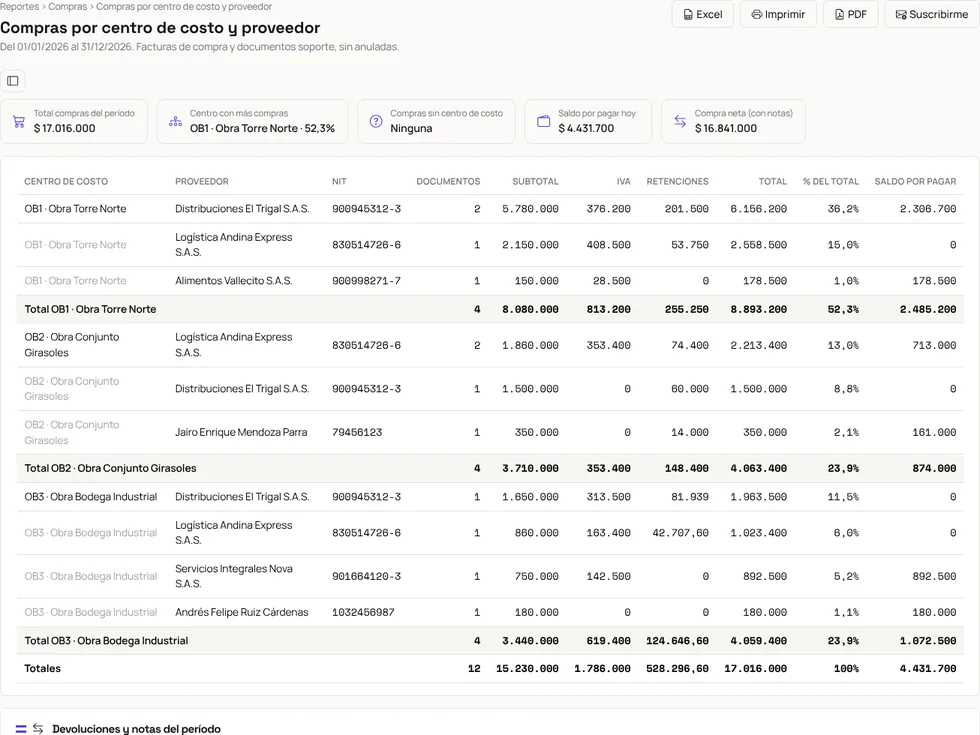
Task: Sort by the Saldo por pagar column header
Action: tap(915, 181)
